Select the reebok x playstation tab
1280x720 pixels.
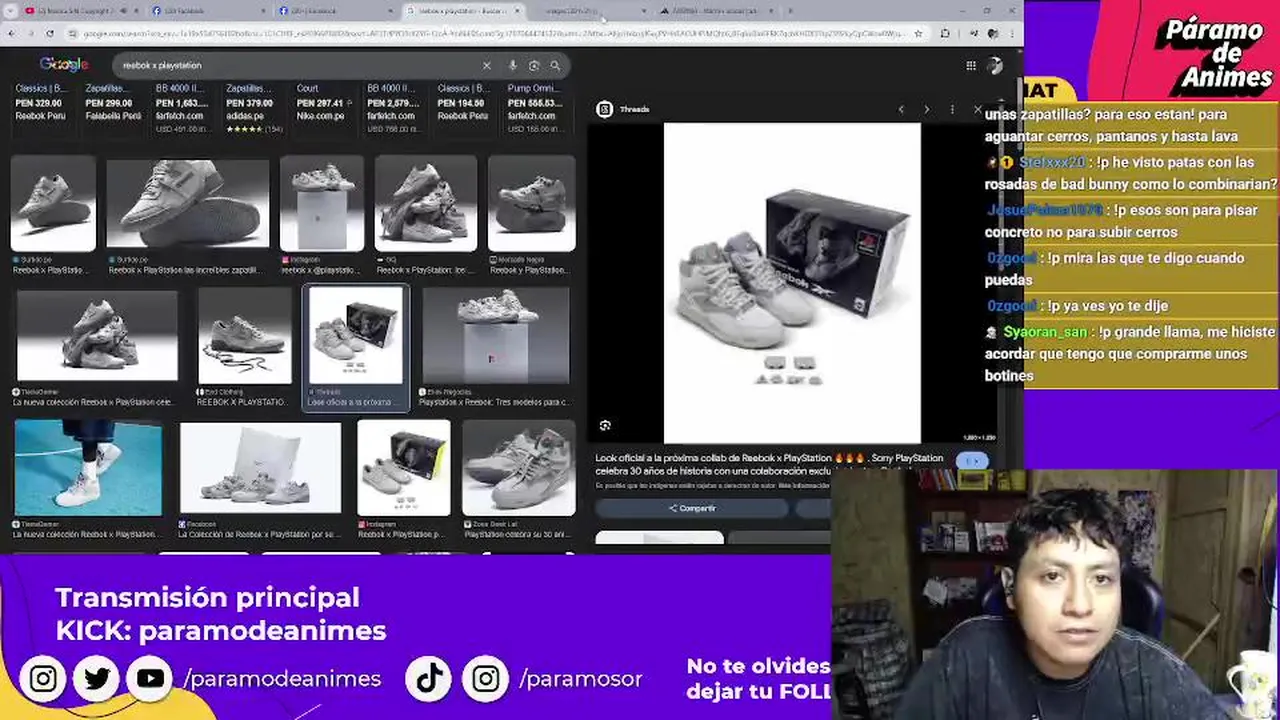pos(462,10)
